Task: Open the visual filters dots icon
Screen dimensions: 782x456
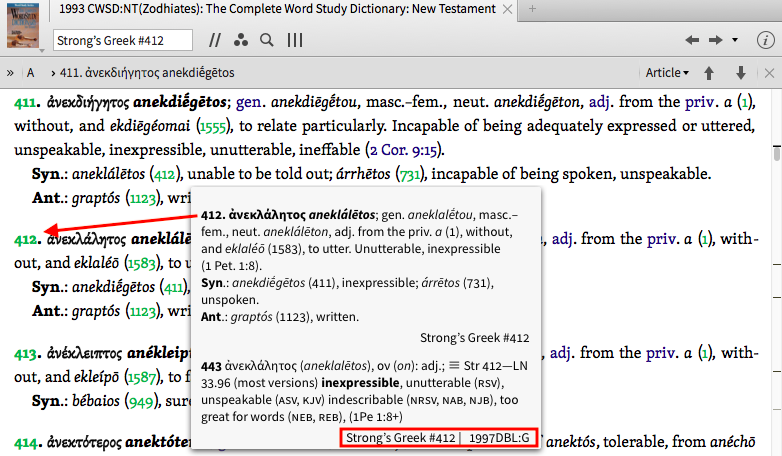Action: [240, 41]
